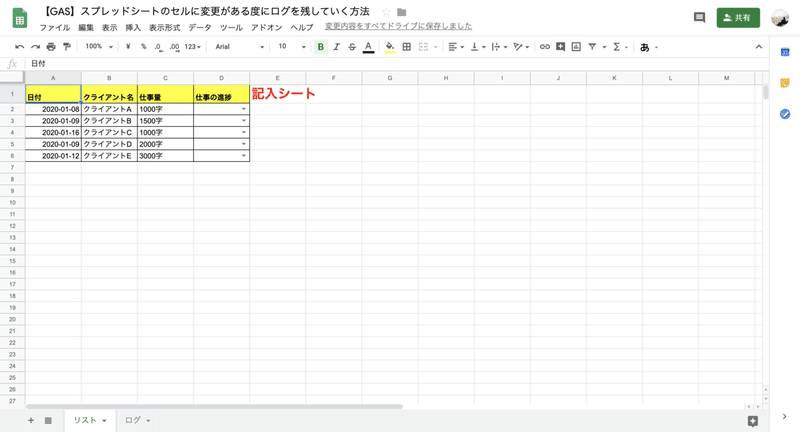Viewport: 800px width, 432px height.
Task: Open the 表示 menu
Action: (x=109, y=28)
